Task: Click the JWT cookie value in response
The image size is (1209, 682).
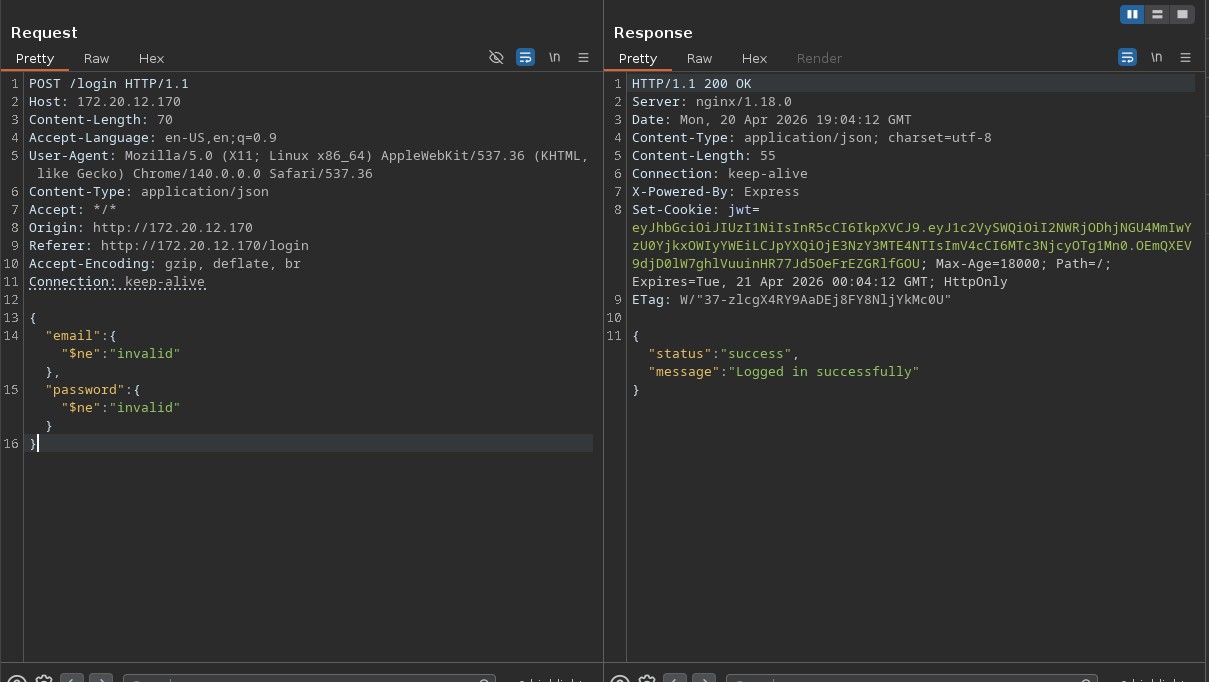Action: pyautogui.click(x=910, y=246)
